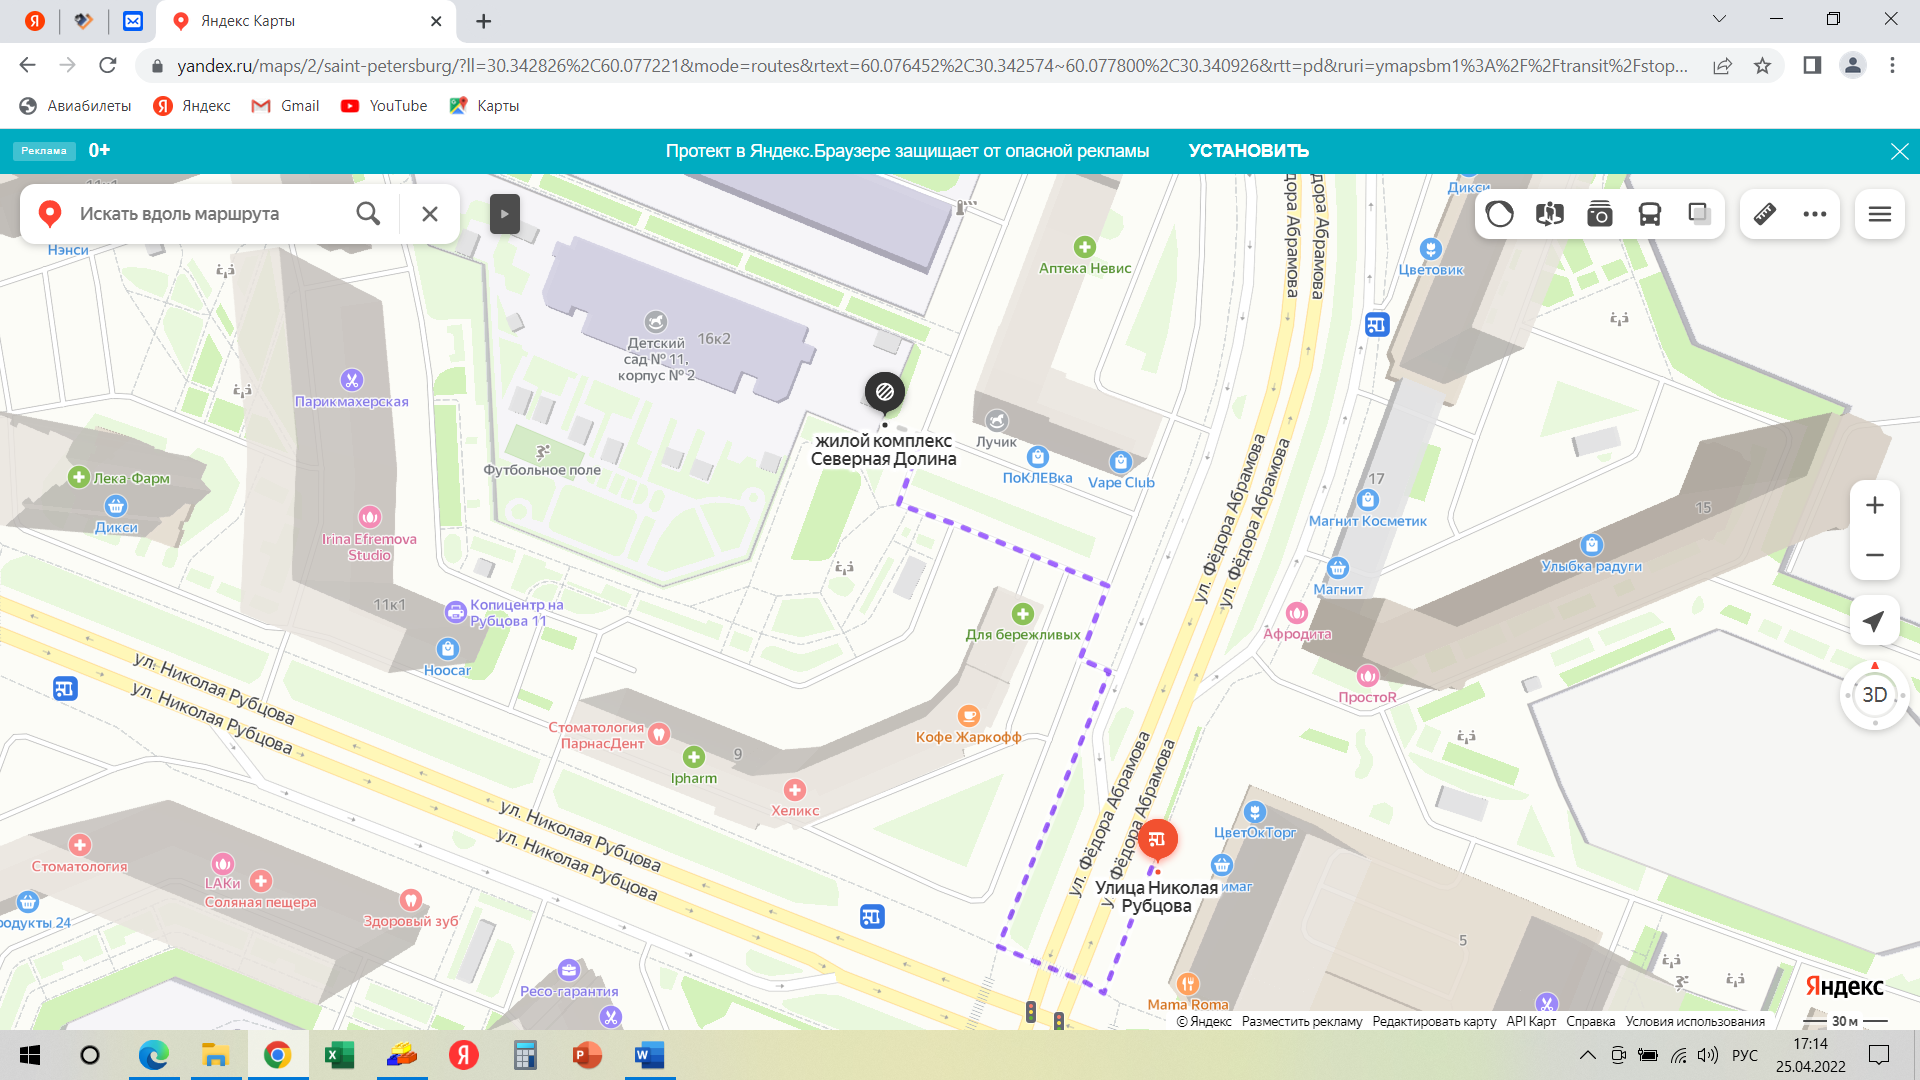Click the red Улица Николая Рубцова stop marker
Viewport: 1920px width, 1080px height.
[x=1157, y=840]
